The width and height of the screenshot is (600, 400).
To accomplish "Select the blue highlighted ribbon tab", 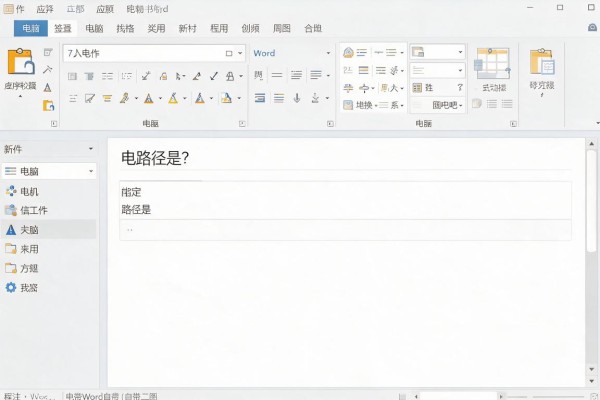I will [31, 28].
